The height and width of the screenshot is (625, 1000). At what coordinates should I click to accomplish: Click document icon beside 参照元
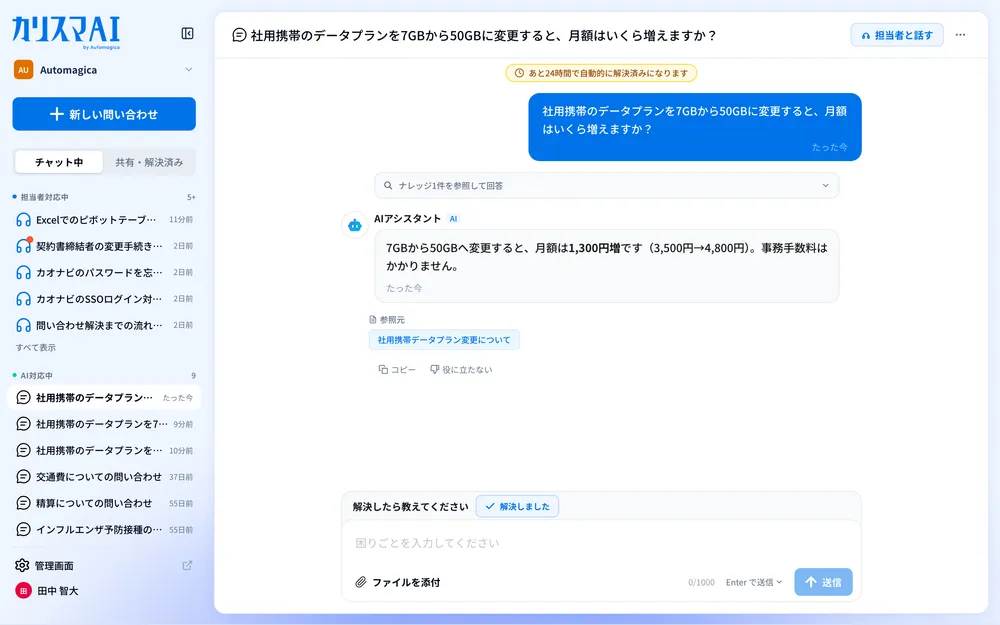coord(373,320)
